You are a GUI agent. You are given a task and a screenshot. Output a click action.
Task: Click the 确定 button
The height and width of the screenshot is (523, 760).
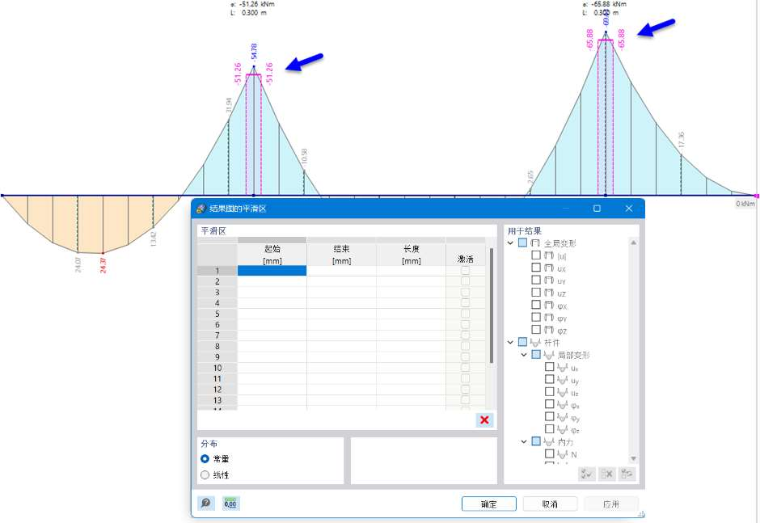tap(489, 504)
